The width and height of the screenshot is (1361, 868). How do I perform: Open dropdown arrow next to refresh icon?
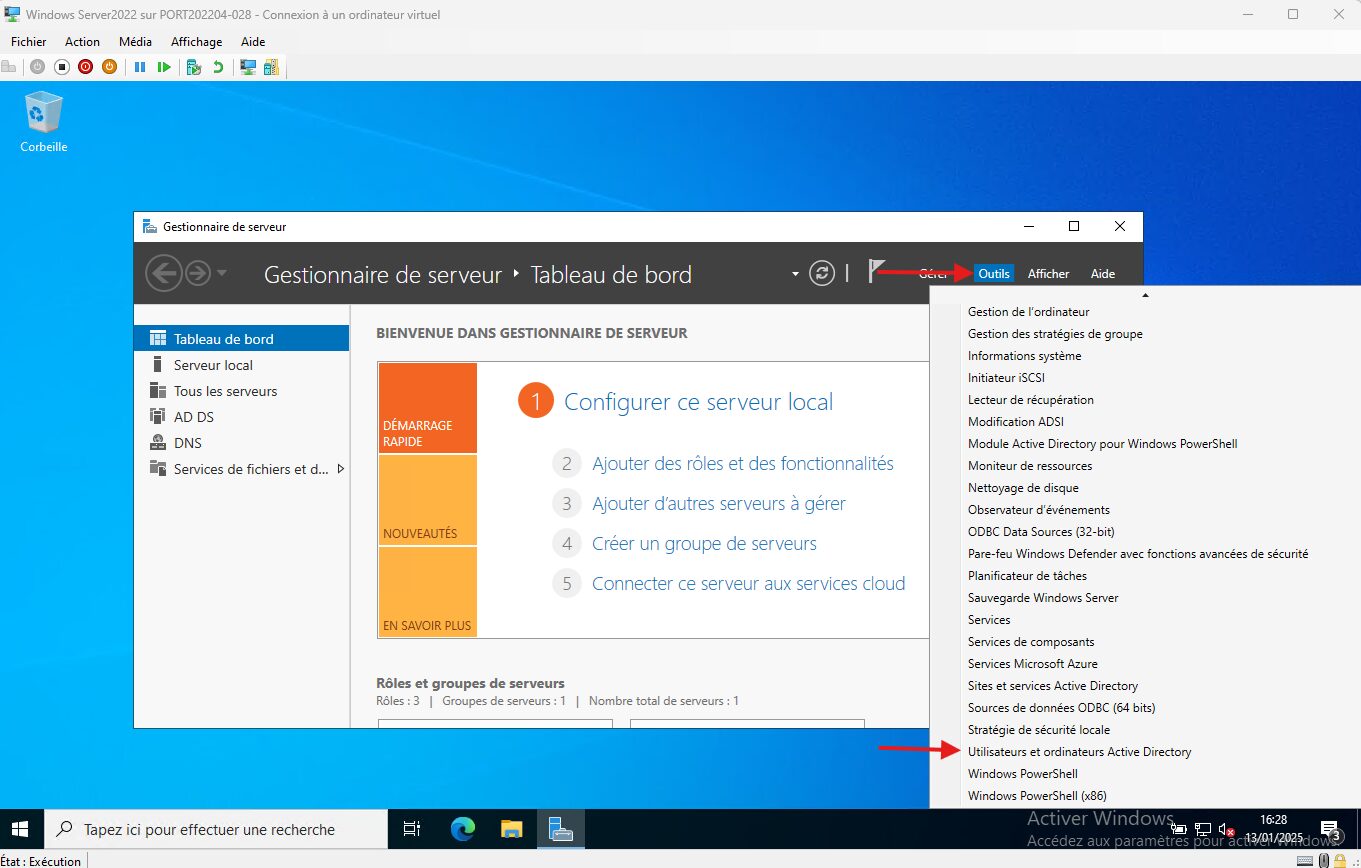coord(796,273)
